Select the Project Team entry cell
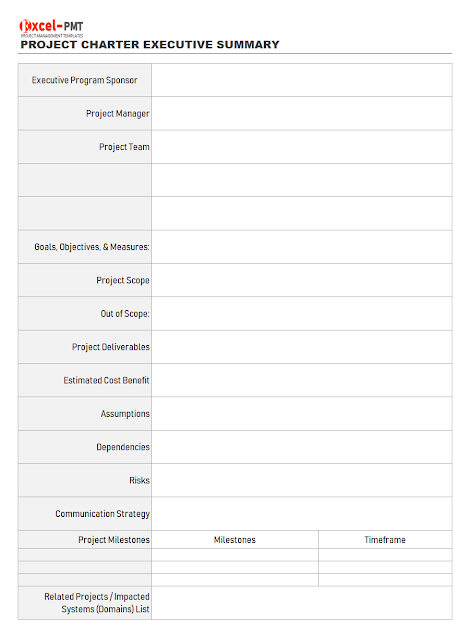The image size is (469, 640). tap(302, 147)
